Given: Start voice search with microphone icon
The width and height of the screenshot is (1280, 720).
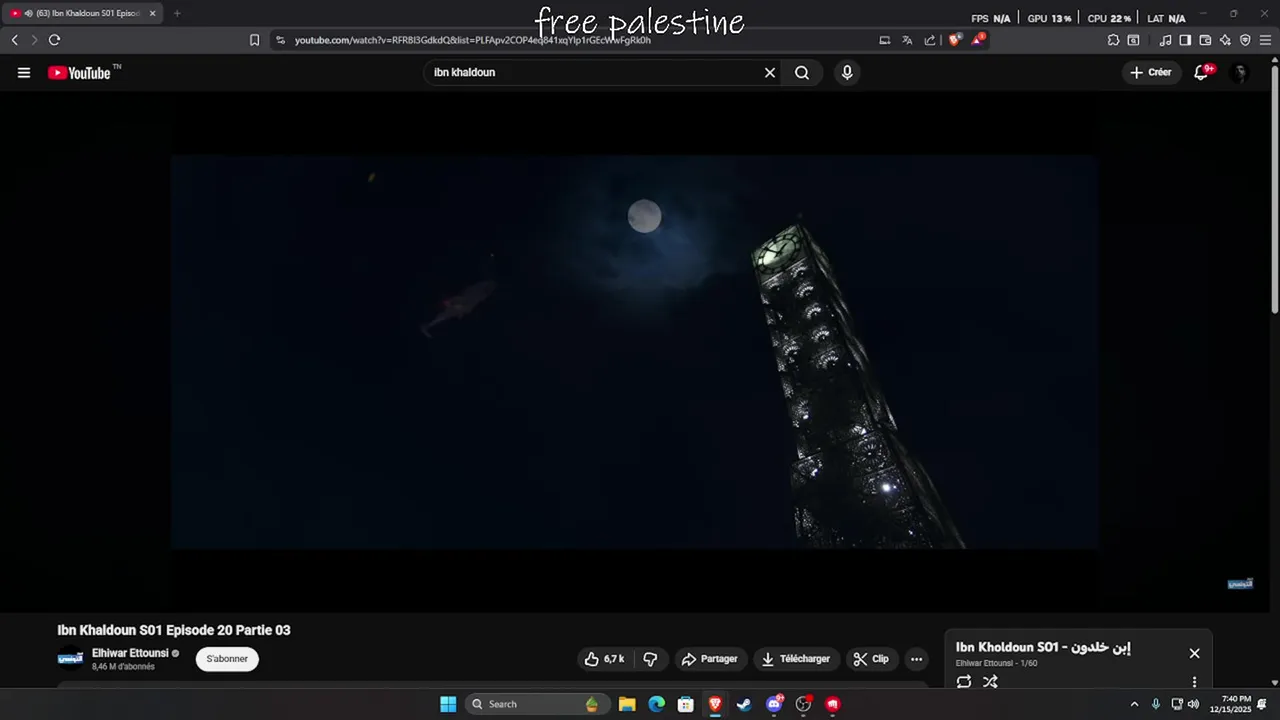Looking at the screenshot, I should click(x=847, y=72).
